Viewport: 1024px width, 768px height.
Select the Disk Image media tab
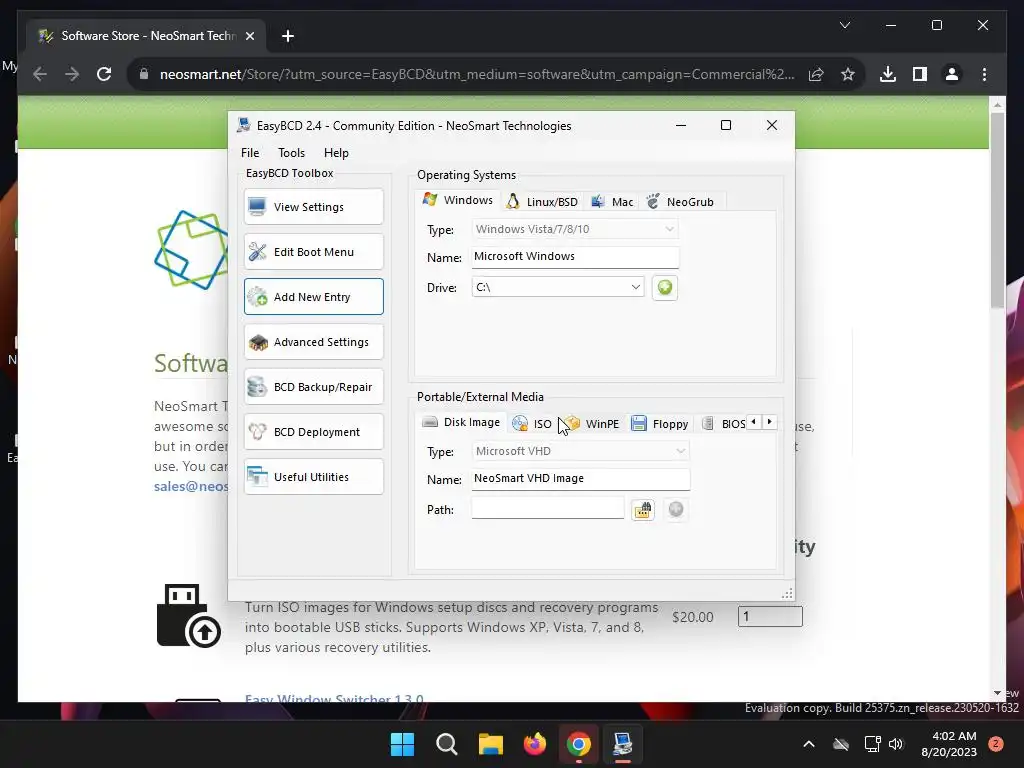(x=462, y=423)
